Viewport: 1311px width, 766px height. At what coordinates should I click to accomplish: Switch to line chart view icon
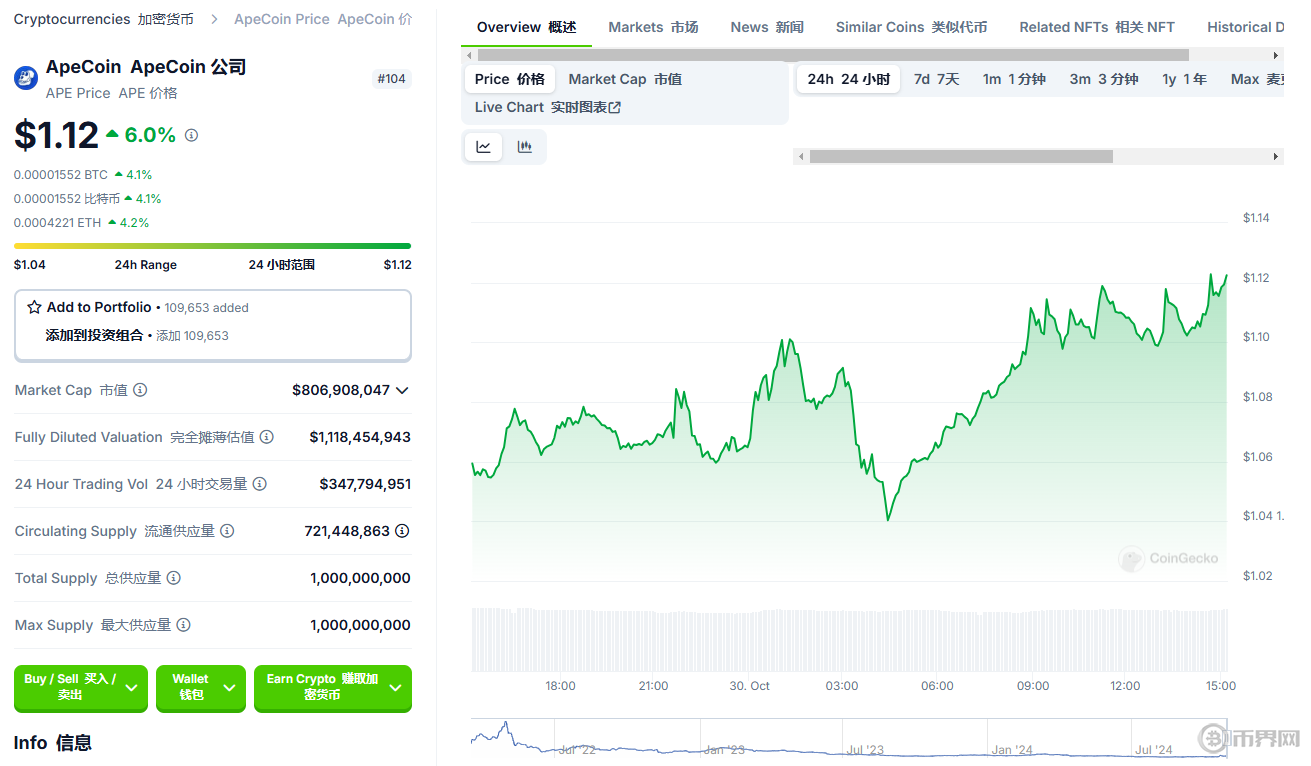pos(484,147)
